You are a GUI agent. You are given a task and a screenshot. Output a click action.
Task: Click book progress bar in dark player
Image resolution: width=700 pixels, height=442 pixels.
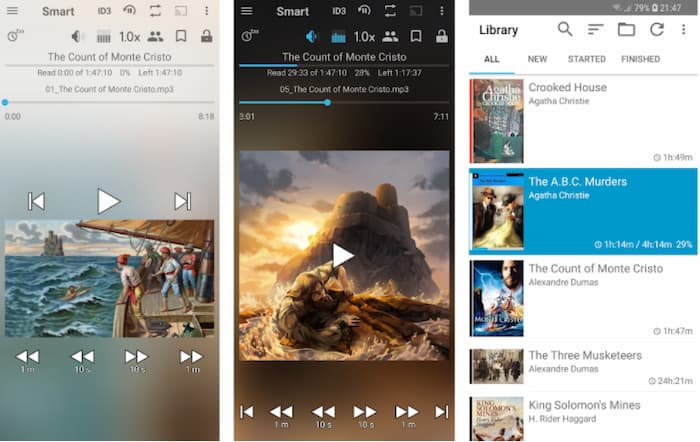344,65
